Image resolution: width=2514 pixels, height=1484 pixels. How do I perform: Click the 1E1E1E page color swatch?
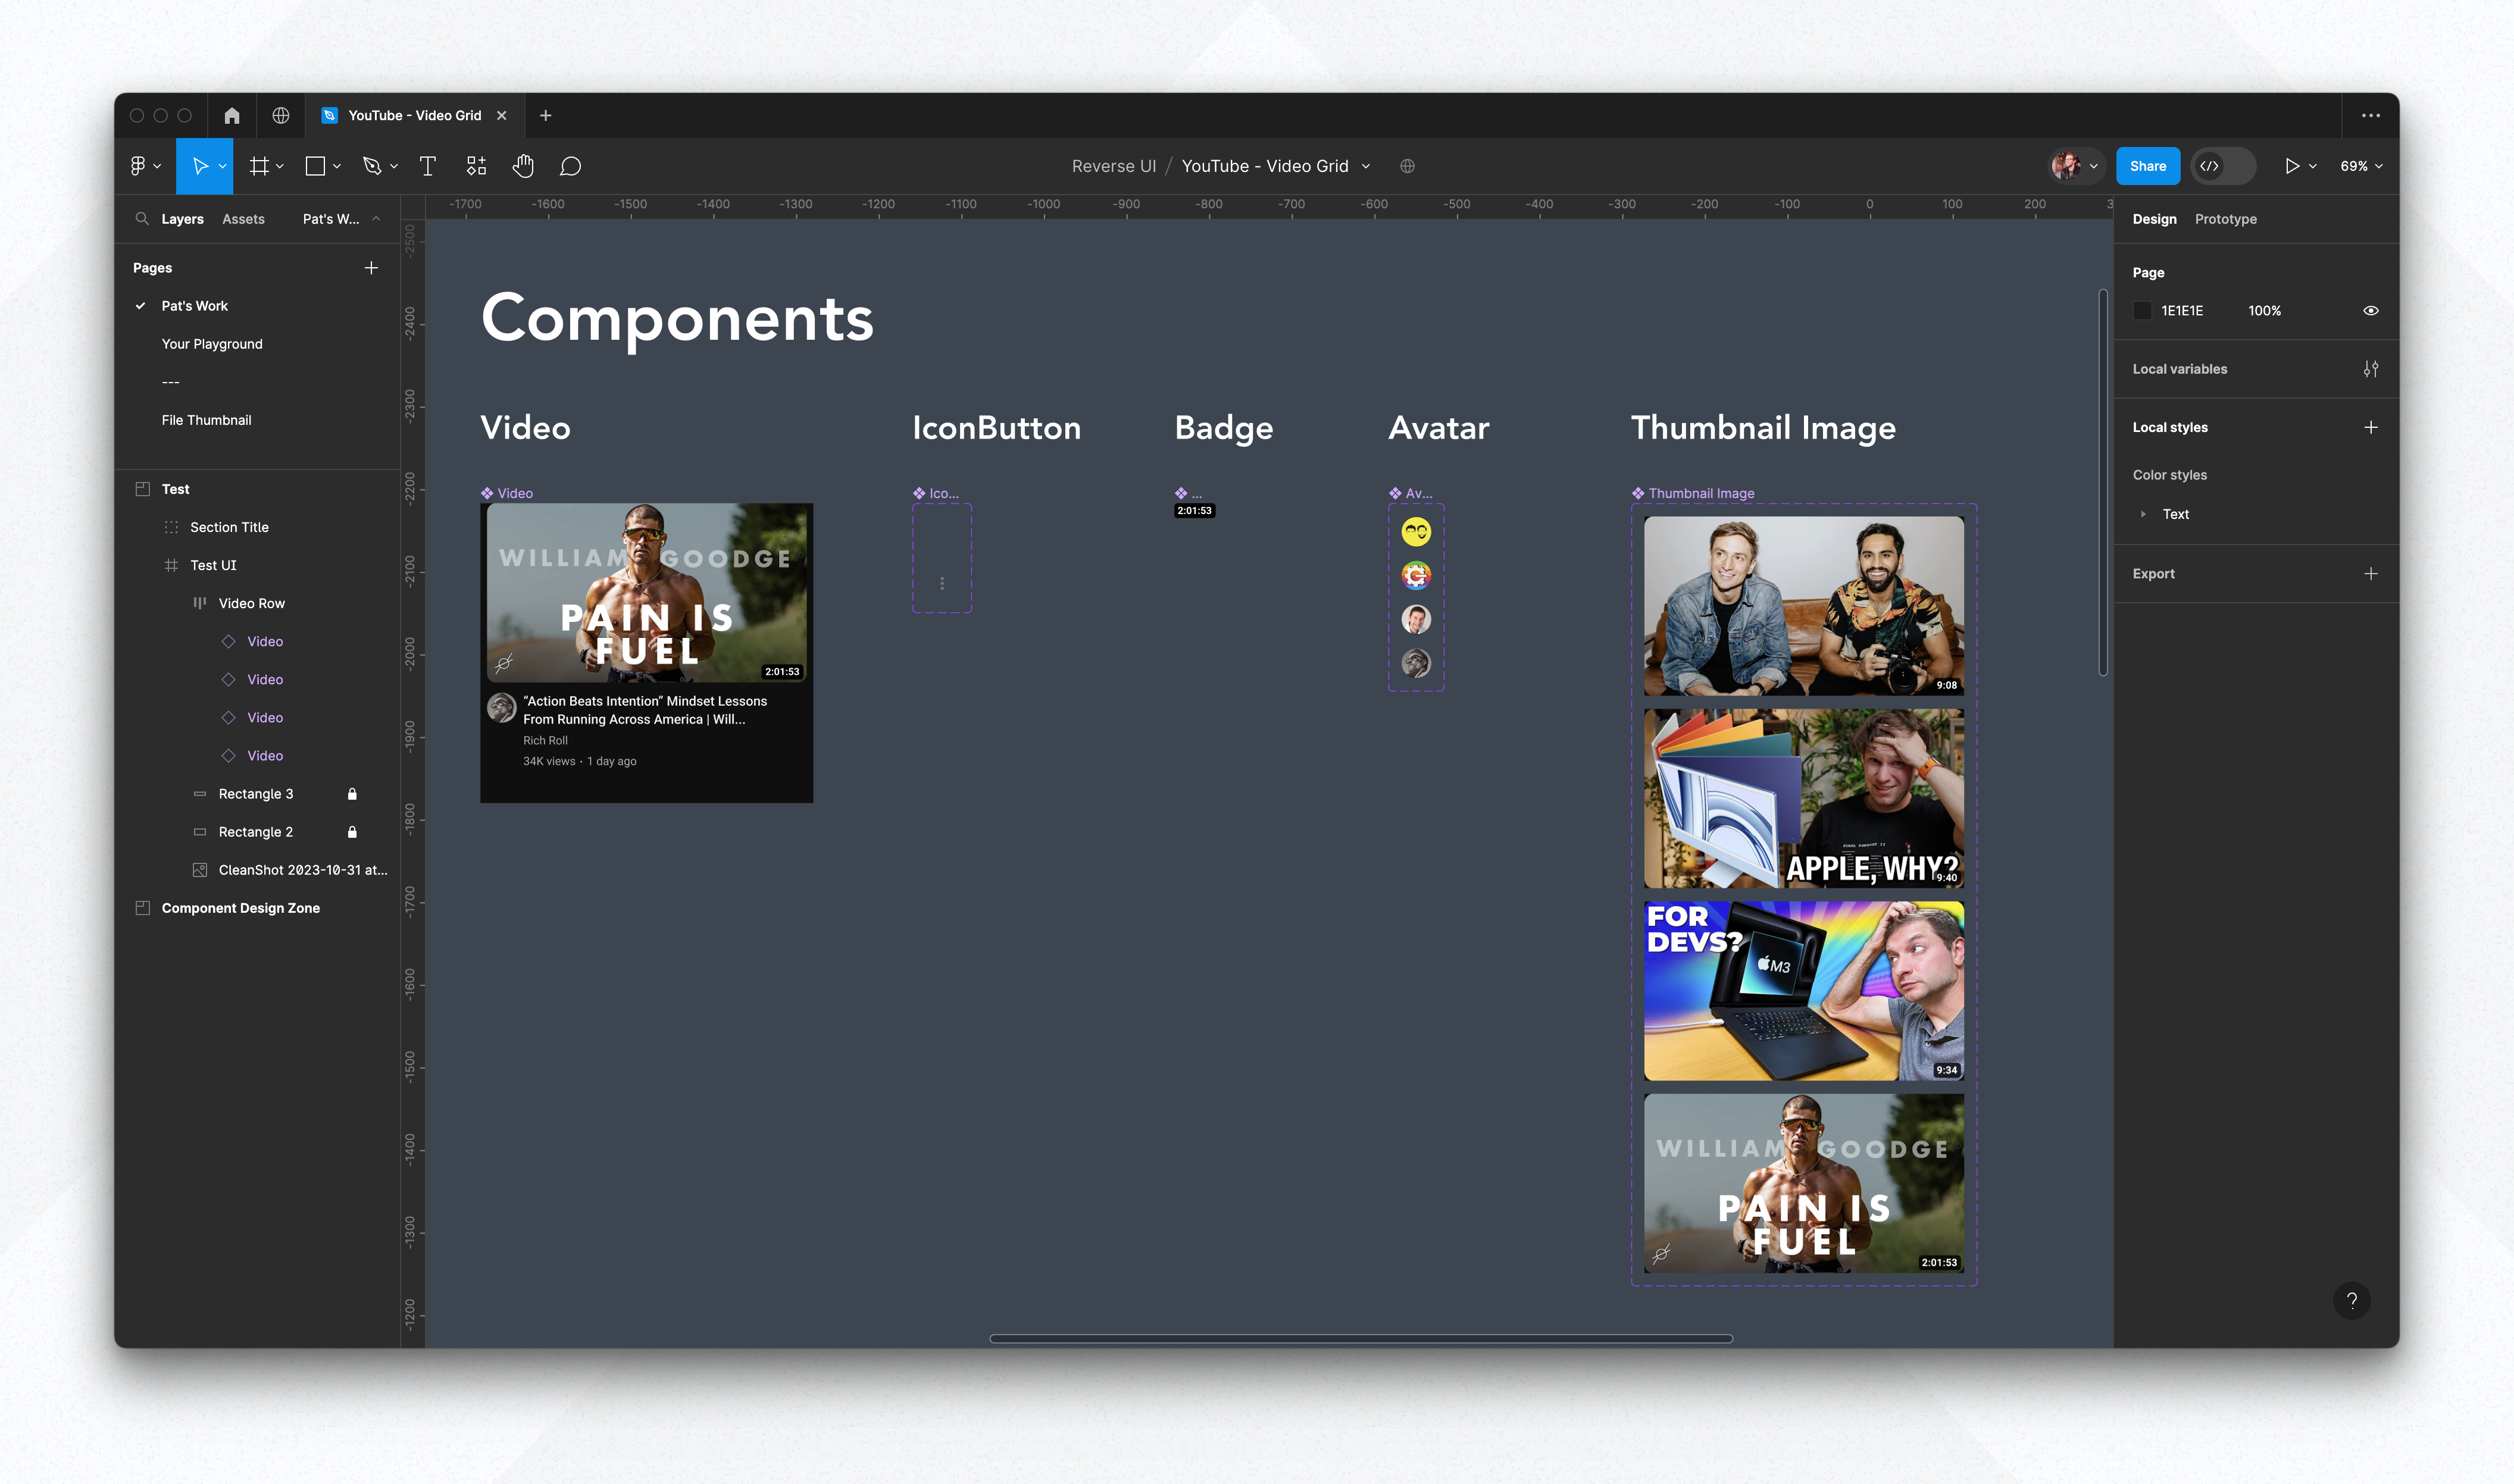(2142, 310)
